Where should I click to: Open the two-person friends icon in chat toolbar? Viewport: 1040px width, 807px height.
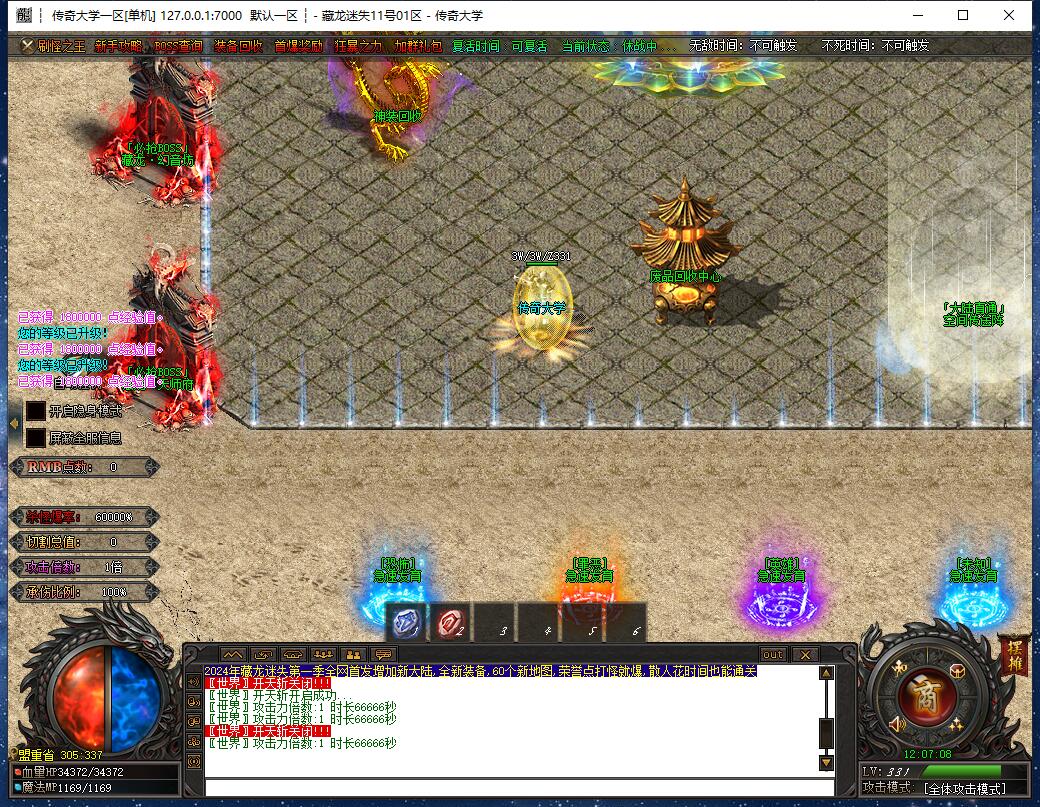[354, 654]
